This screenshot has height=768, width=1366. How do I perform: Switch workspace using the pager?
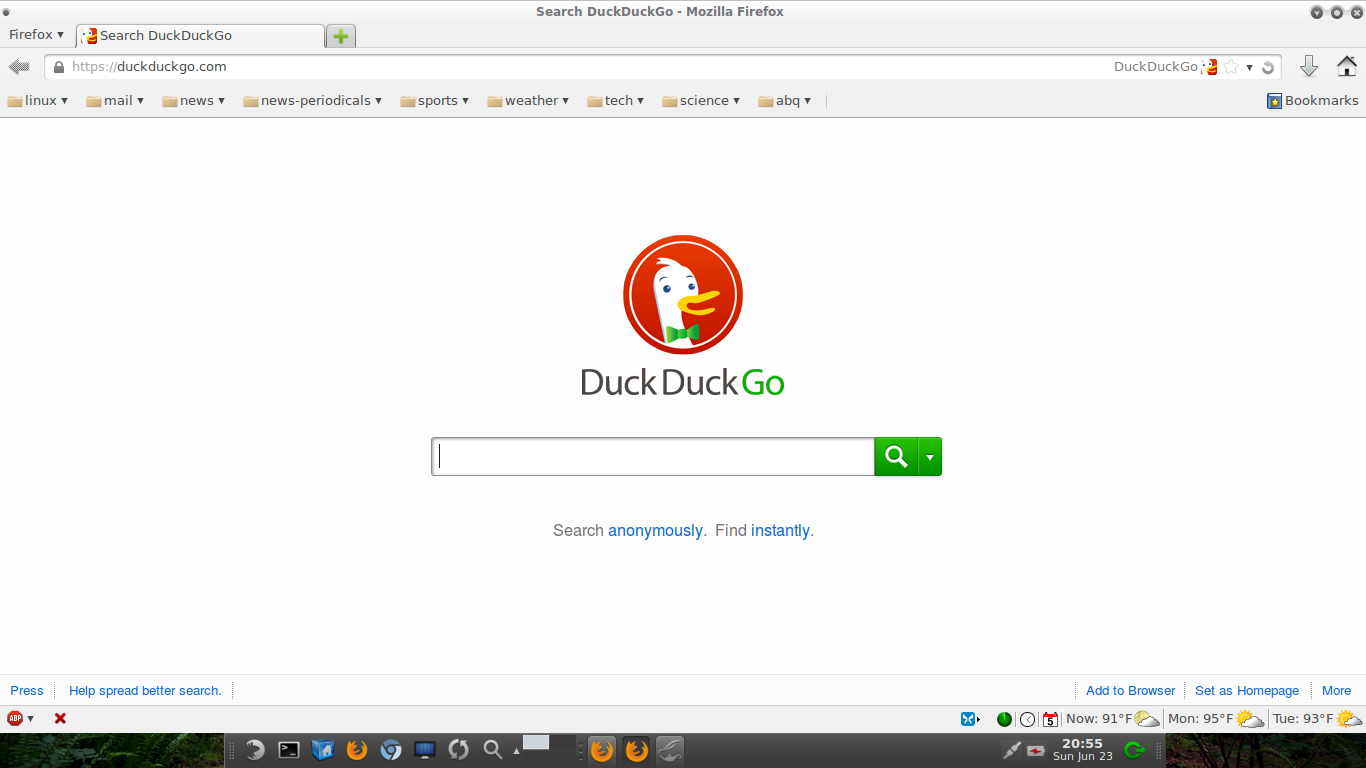[549, 743]
